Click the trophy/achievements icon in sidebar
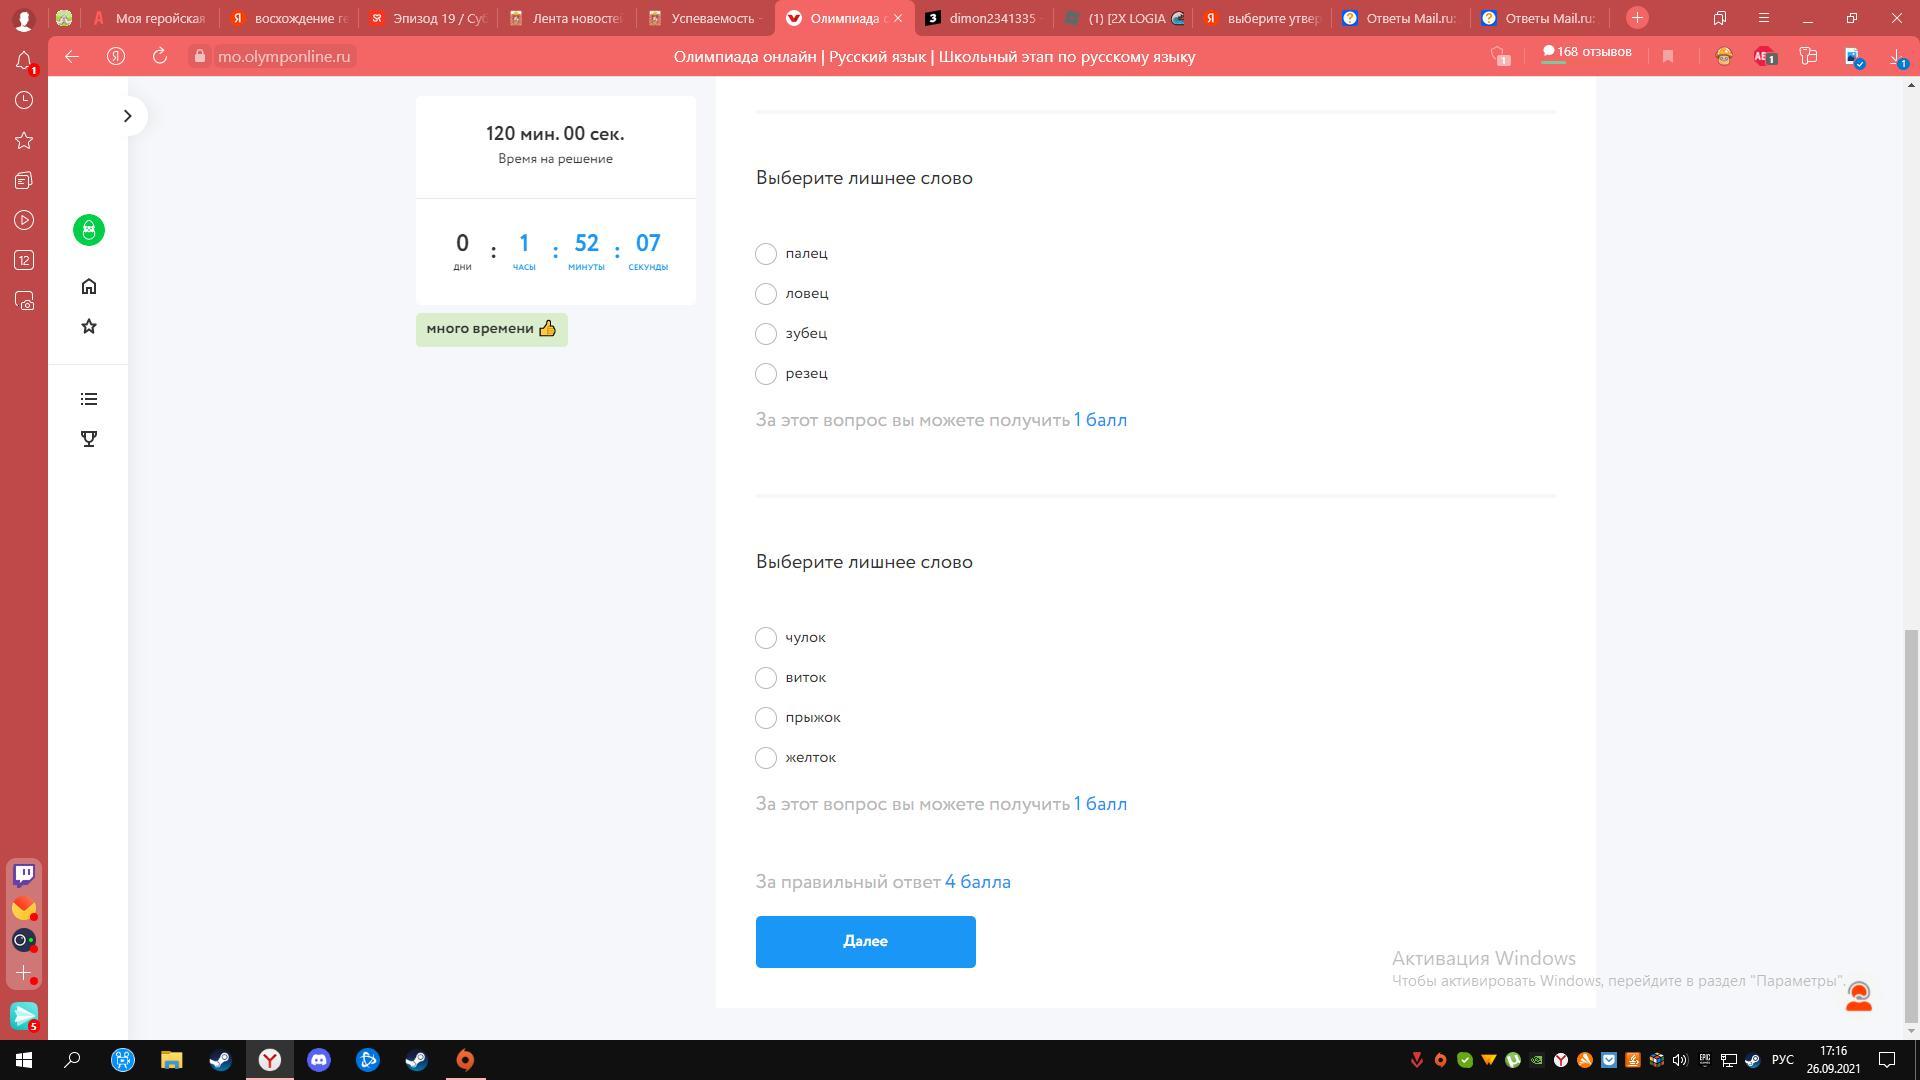This screenshot has height=1080, width=1920. (88, 439)
